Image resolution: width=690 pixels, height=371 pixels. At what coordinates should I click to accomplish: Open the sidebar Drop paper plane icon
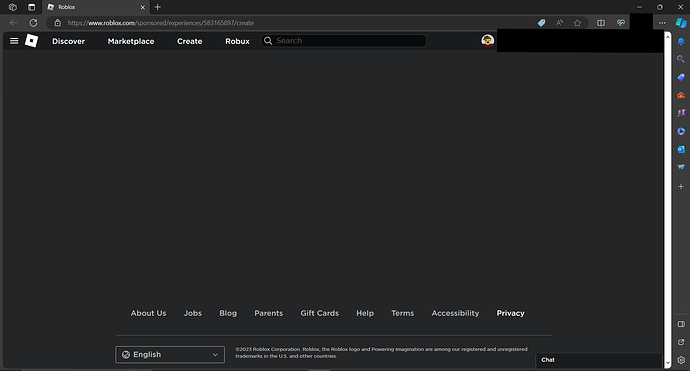681,167
